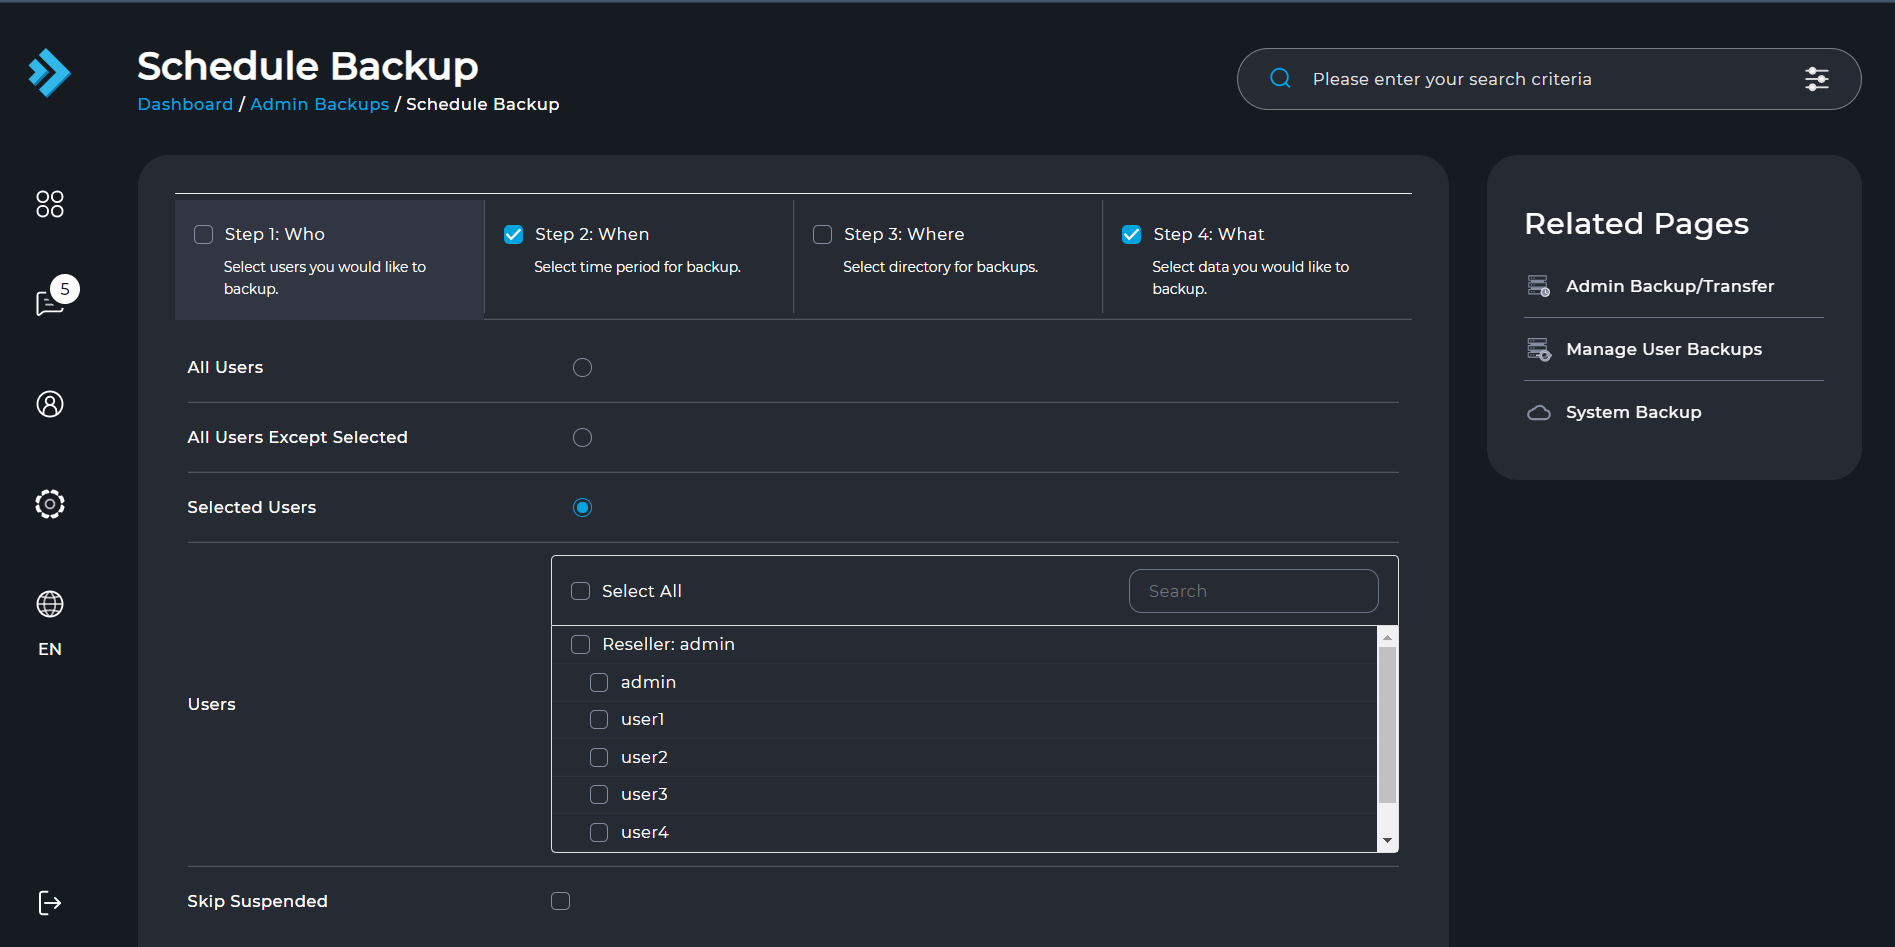
Task: Toggle the Step 4: What checkbox
Action: pos(1131,234)
